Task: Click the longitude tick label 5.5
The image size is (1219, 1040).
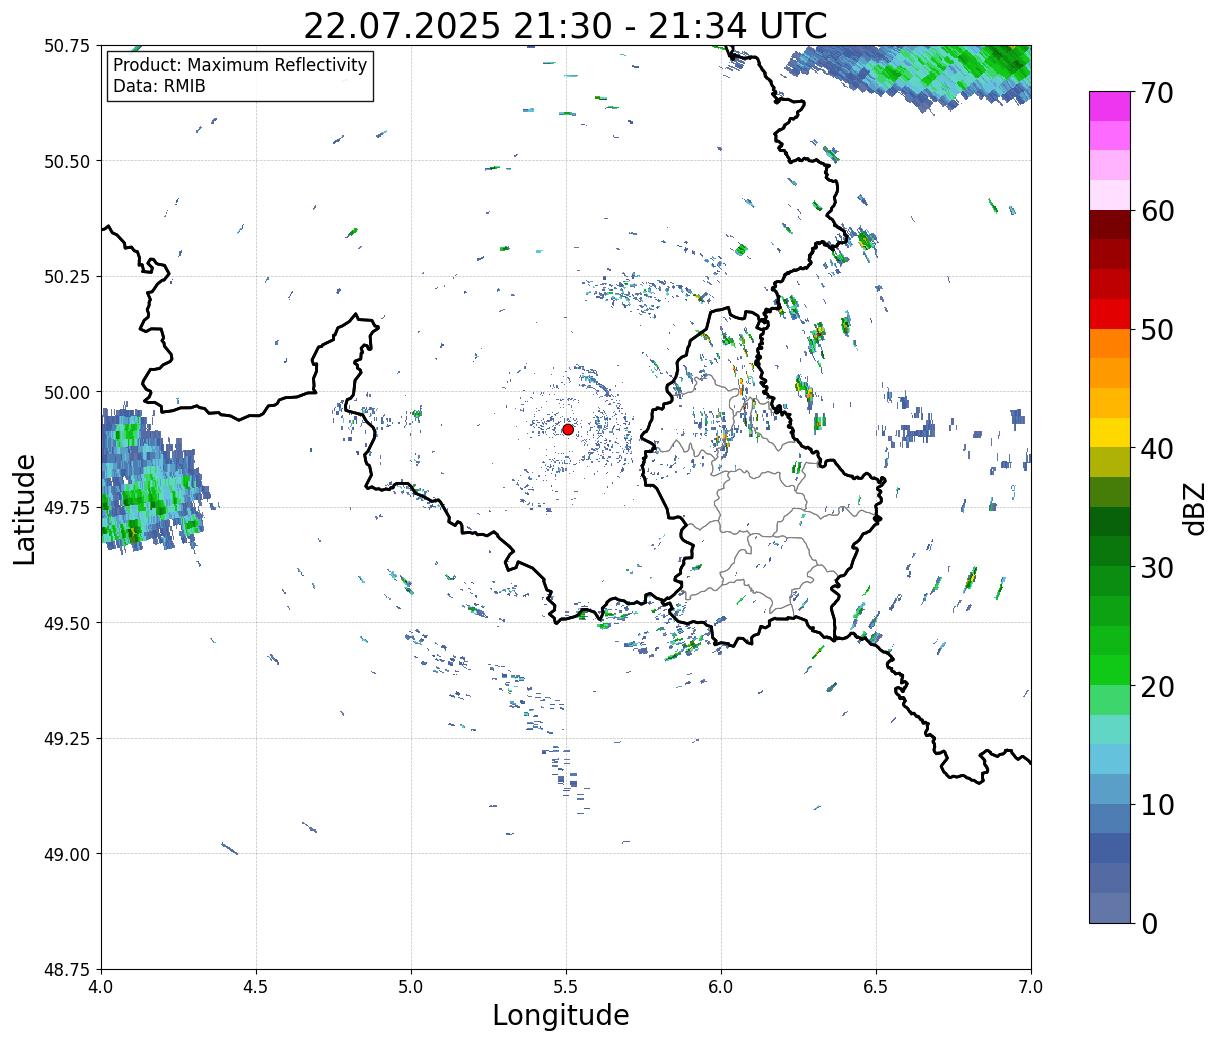Action: coord(566,987)
